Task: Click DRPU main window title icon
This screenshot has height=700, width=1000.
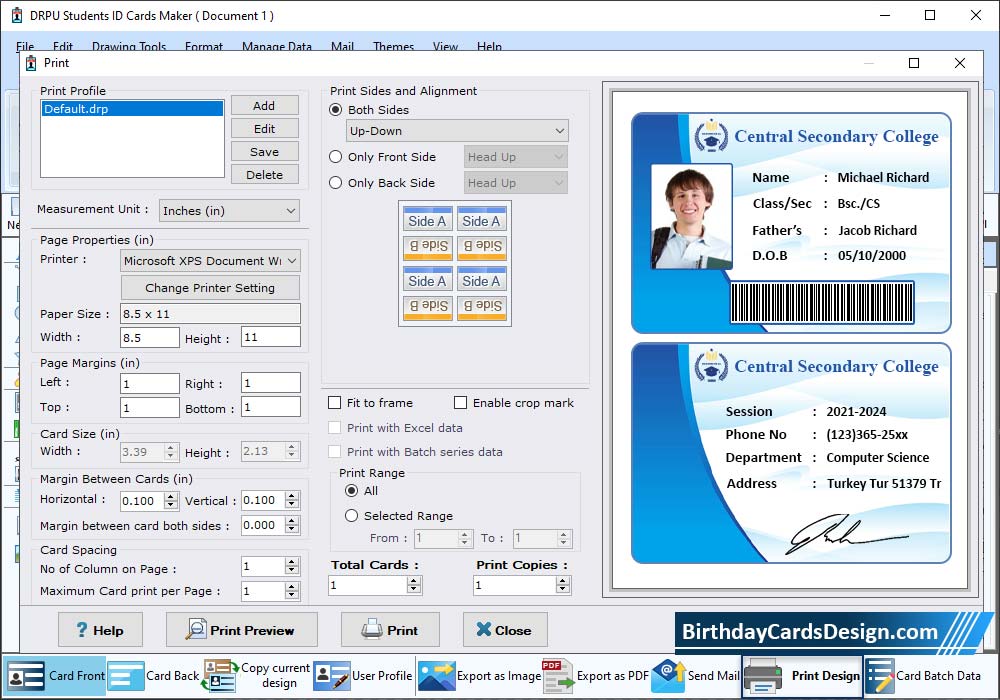Action: point(17,15)
